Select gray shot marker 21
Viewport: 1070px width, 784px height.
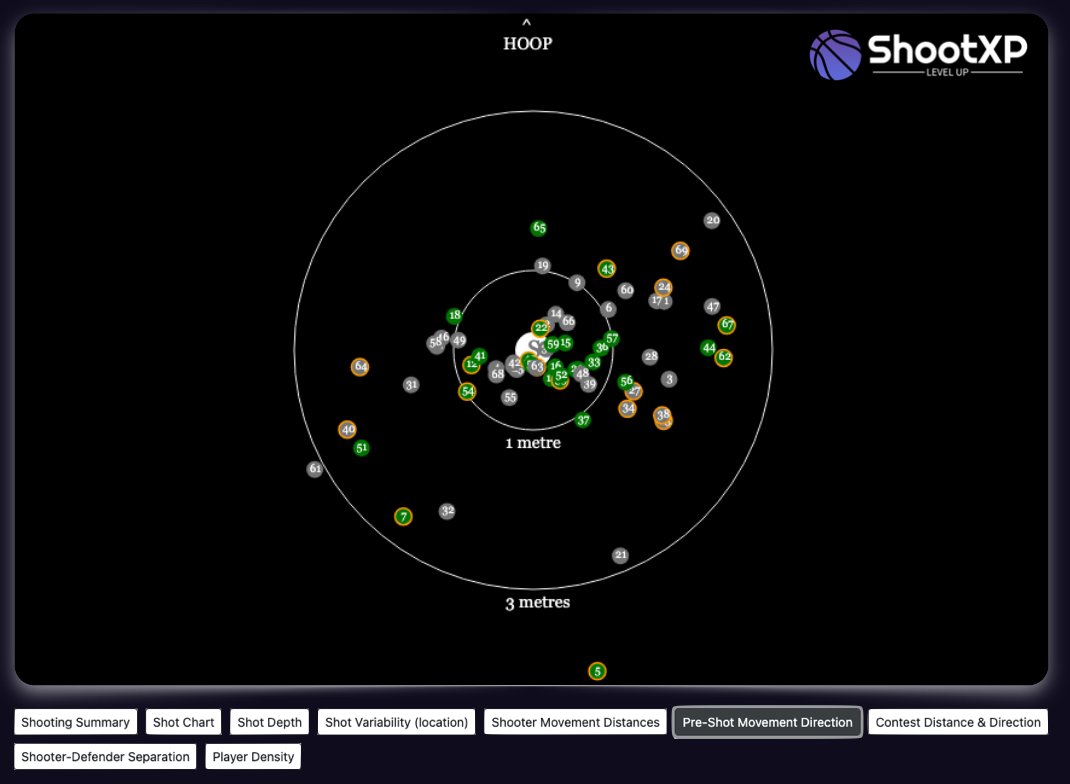pos(620,555)
